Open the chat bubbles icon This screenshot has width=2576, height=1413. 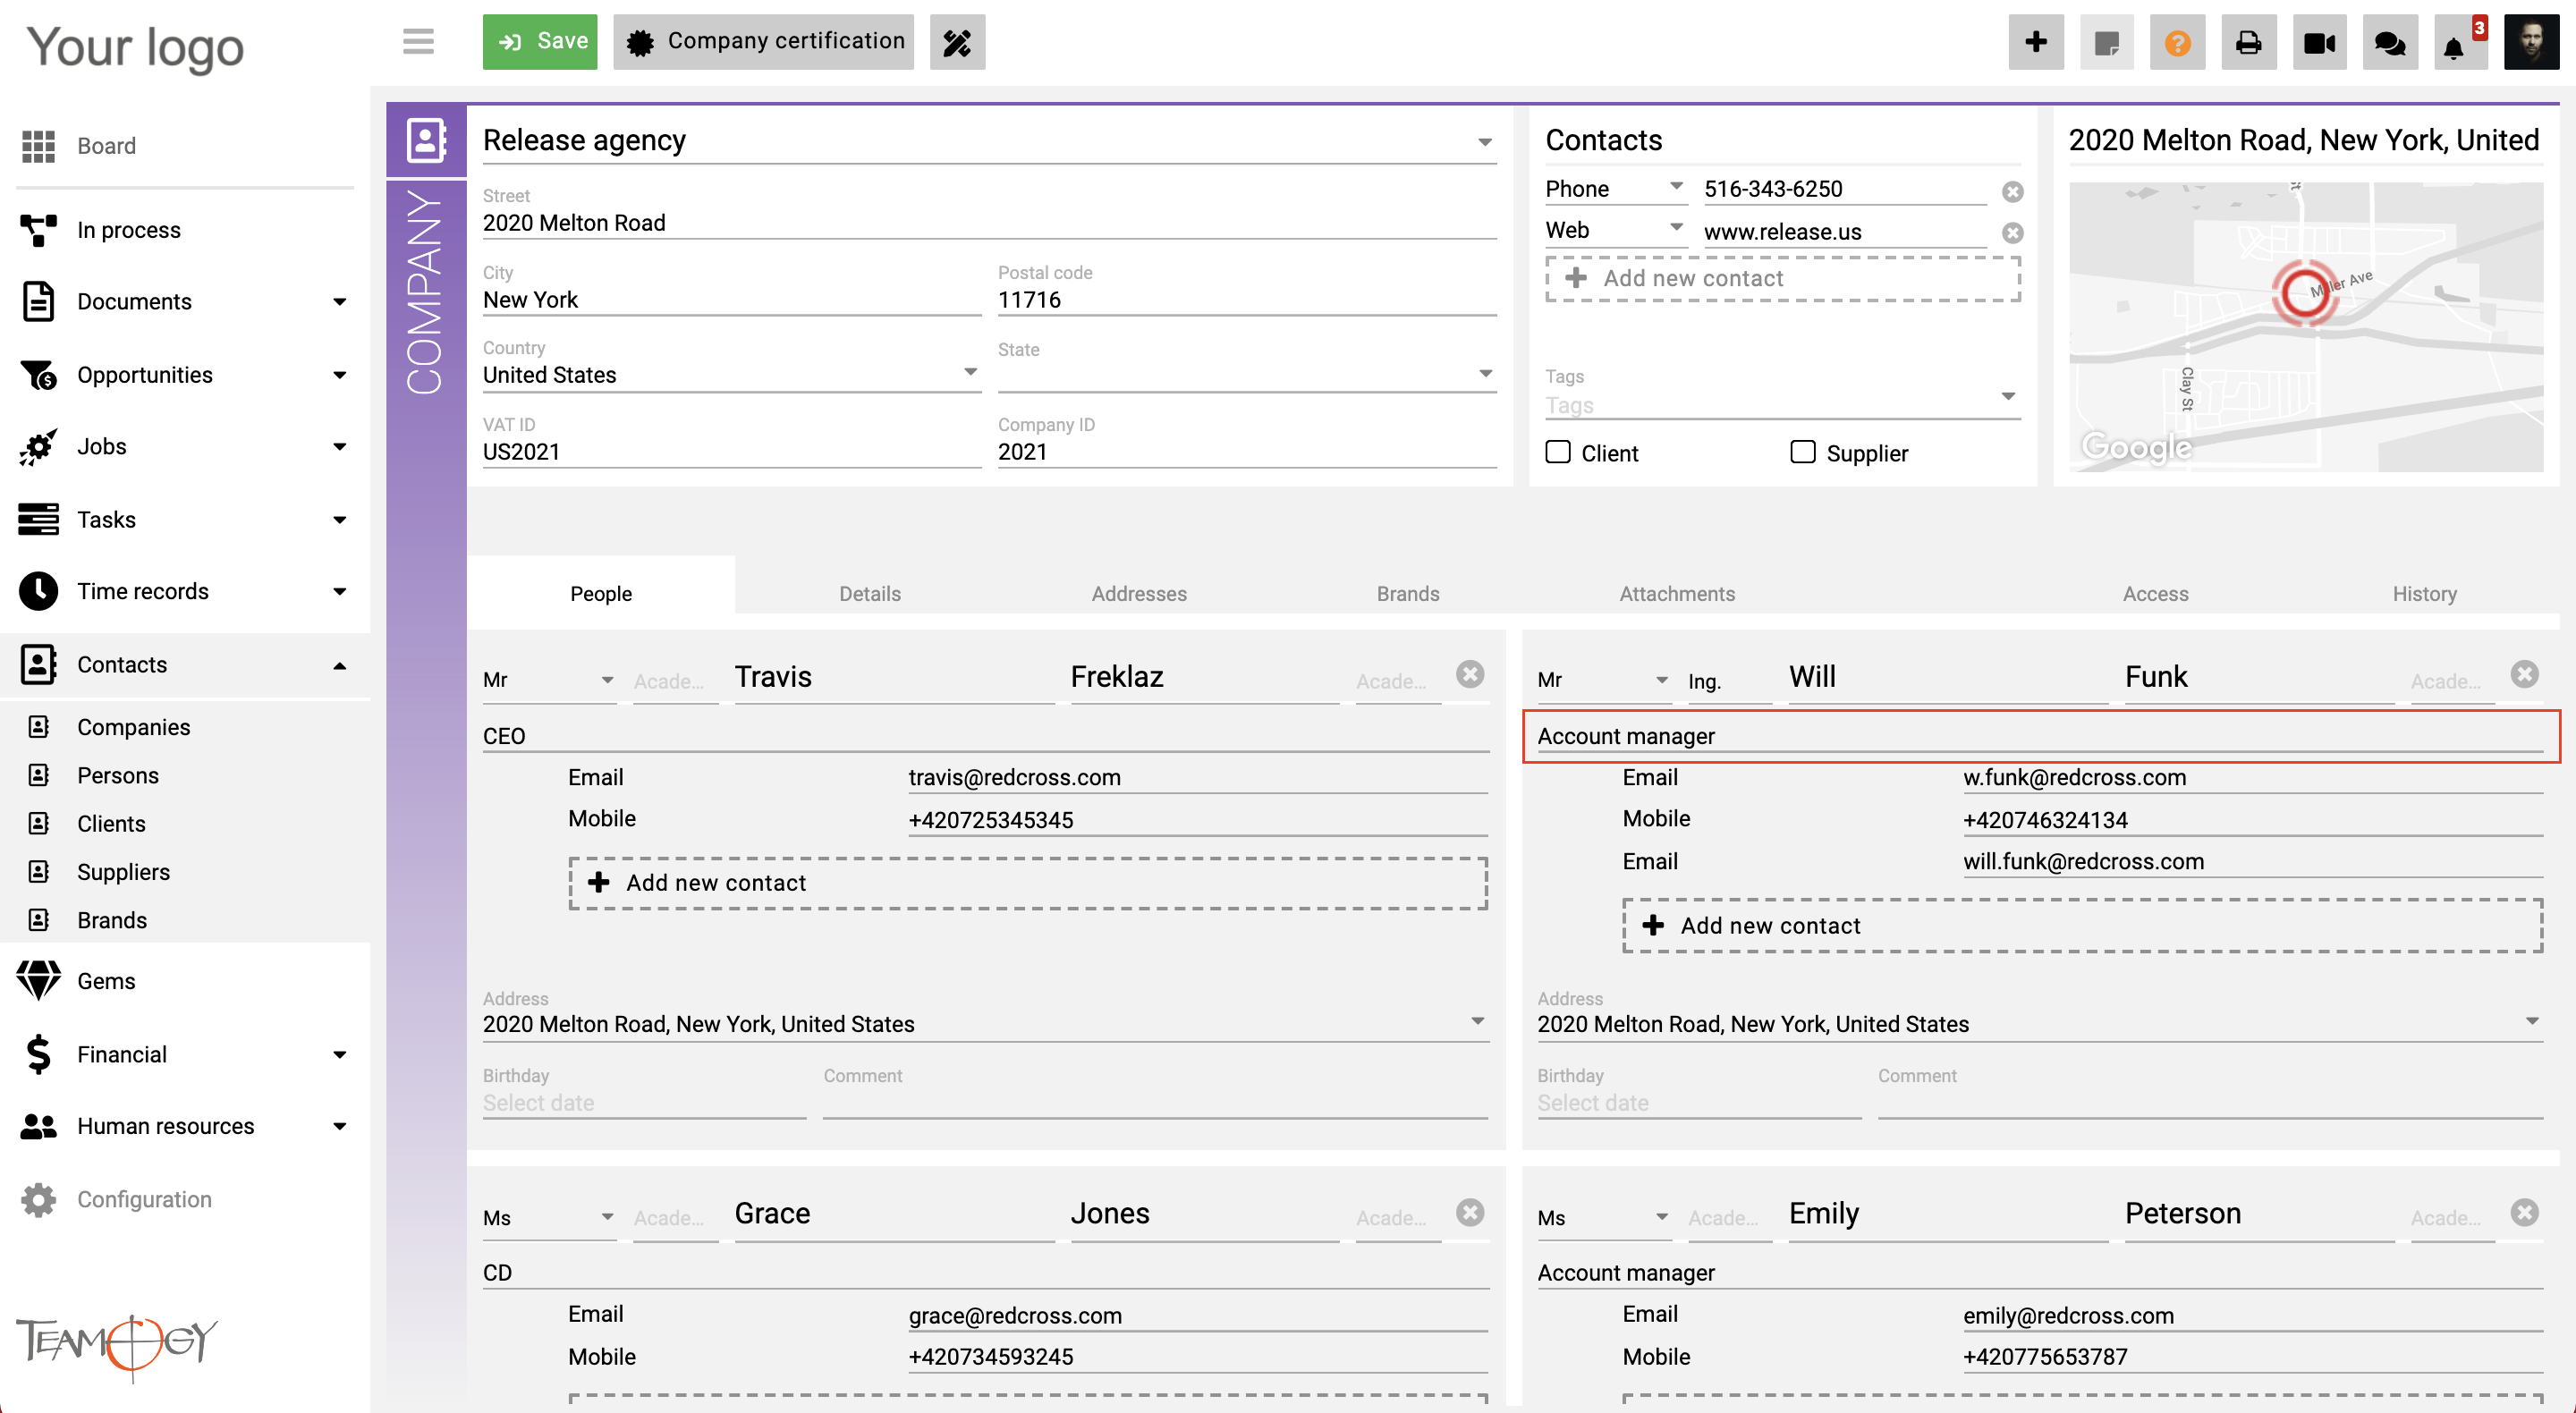[x=2390, y=42]
